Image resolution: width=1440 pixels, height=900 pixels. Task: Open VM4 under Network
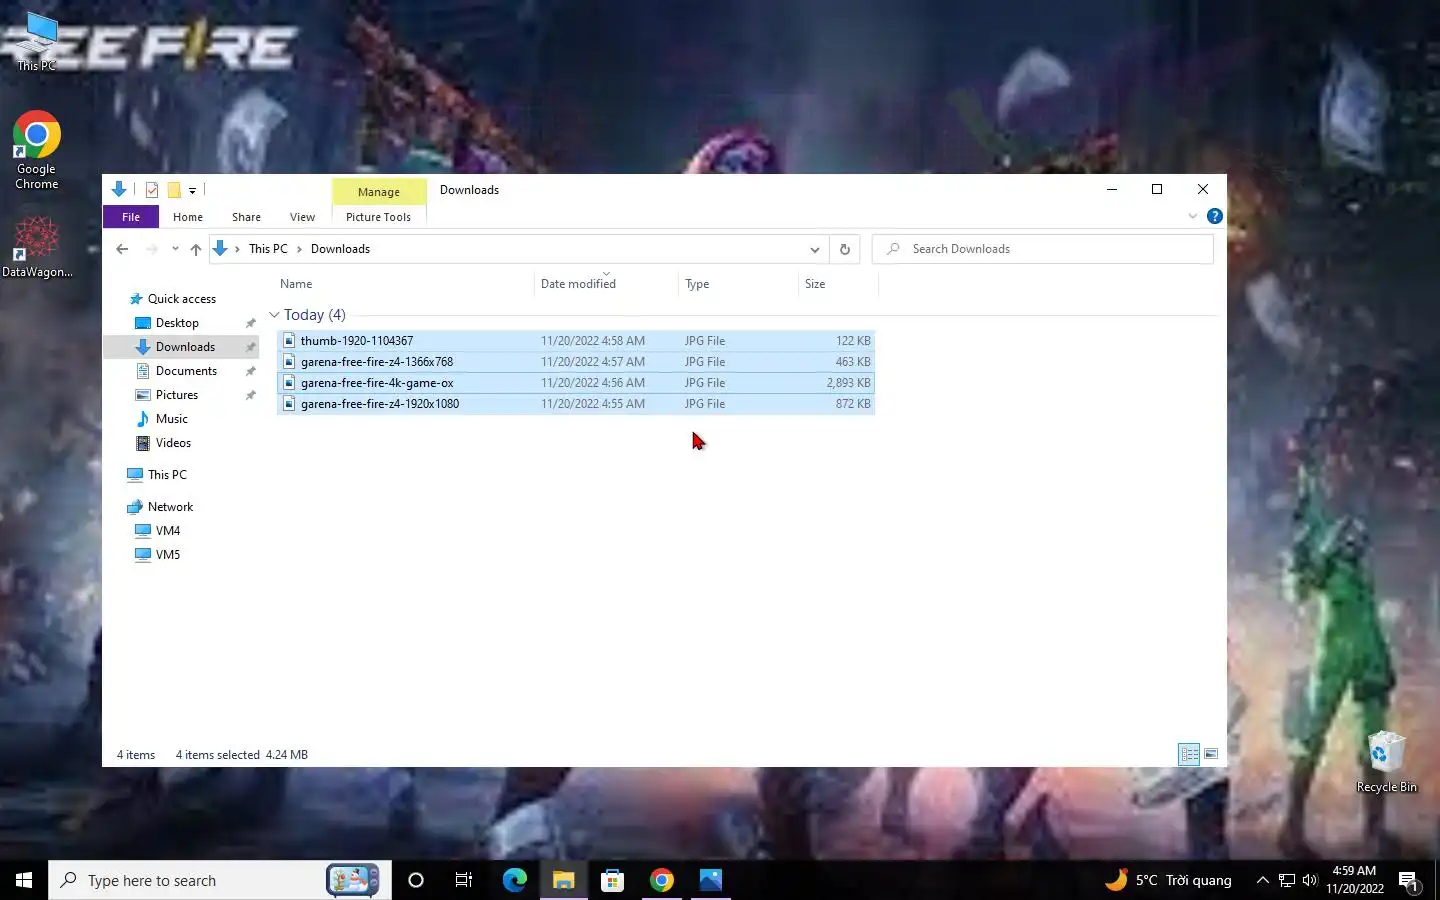168,531
